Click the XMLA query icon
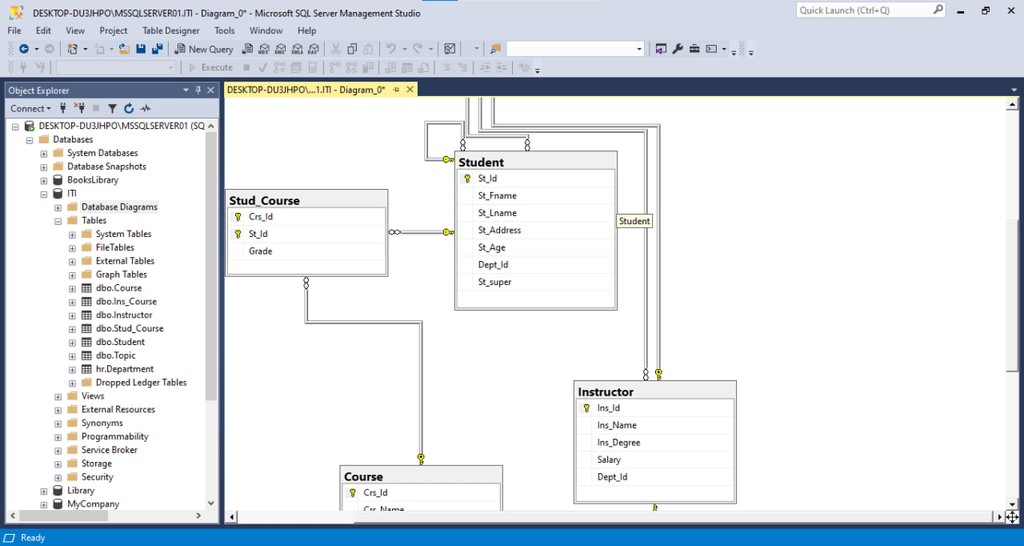 (297, 49)
